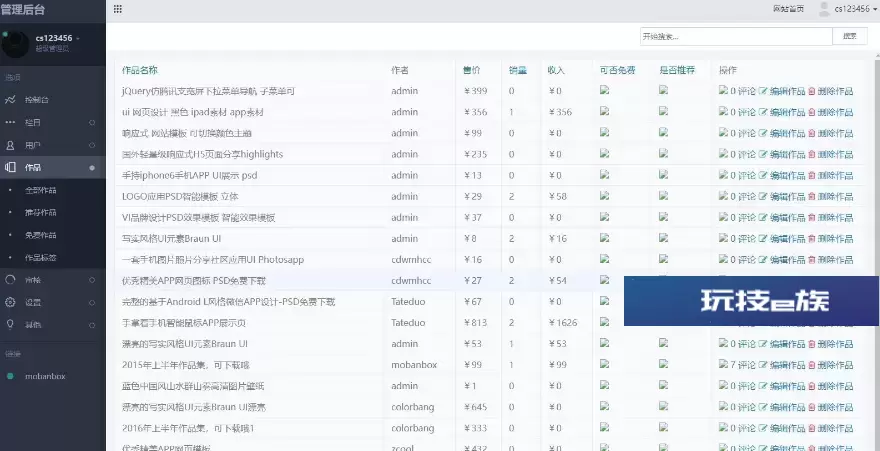
Task: Toggle 是否推荐 for 响应式 网站模板 row
Action: 663,132
